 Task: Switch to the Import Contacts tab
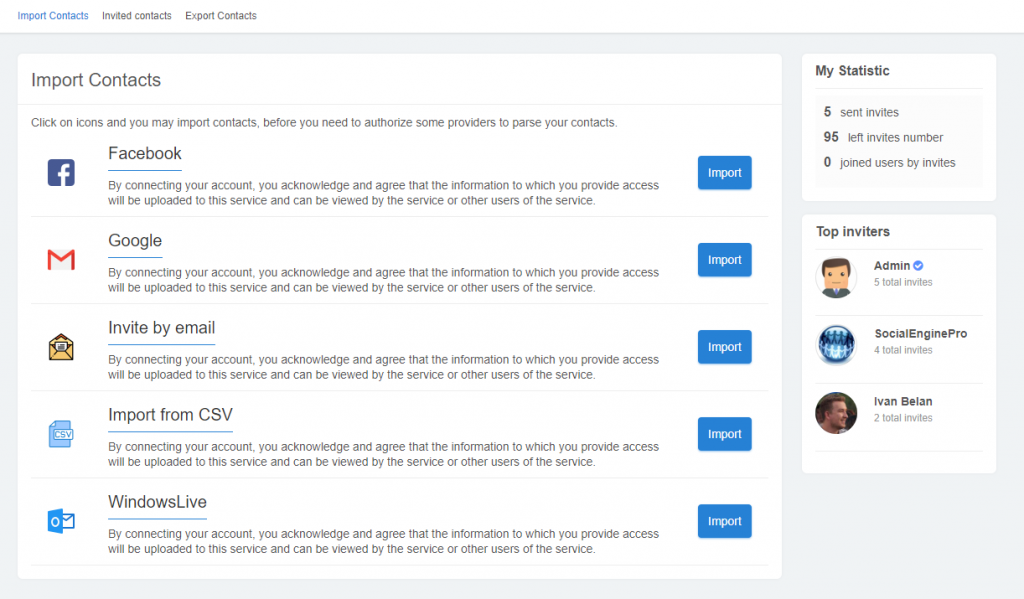[x=53, y=16]
